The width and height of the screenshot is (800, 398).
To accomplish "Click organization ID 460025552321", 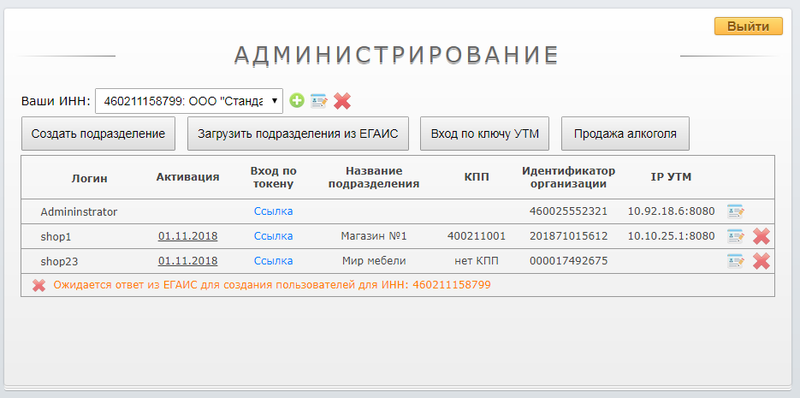I will coord(568,211).
